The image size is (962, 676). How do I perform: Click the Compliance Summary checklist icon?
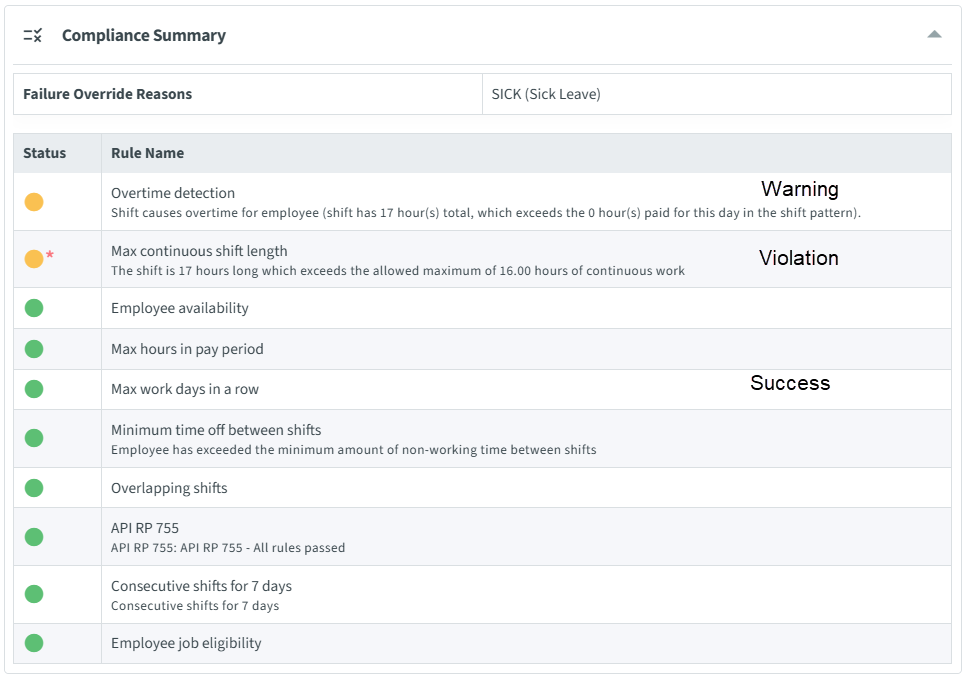coord(33,35)
